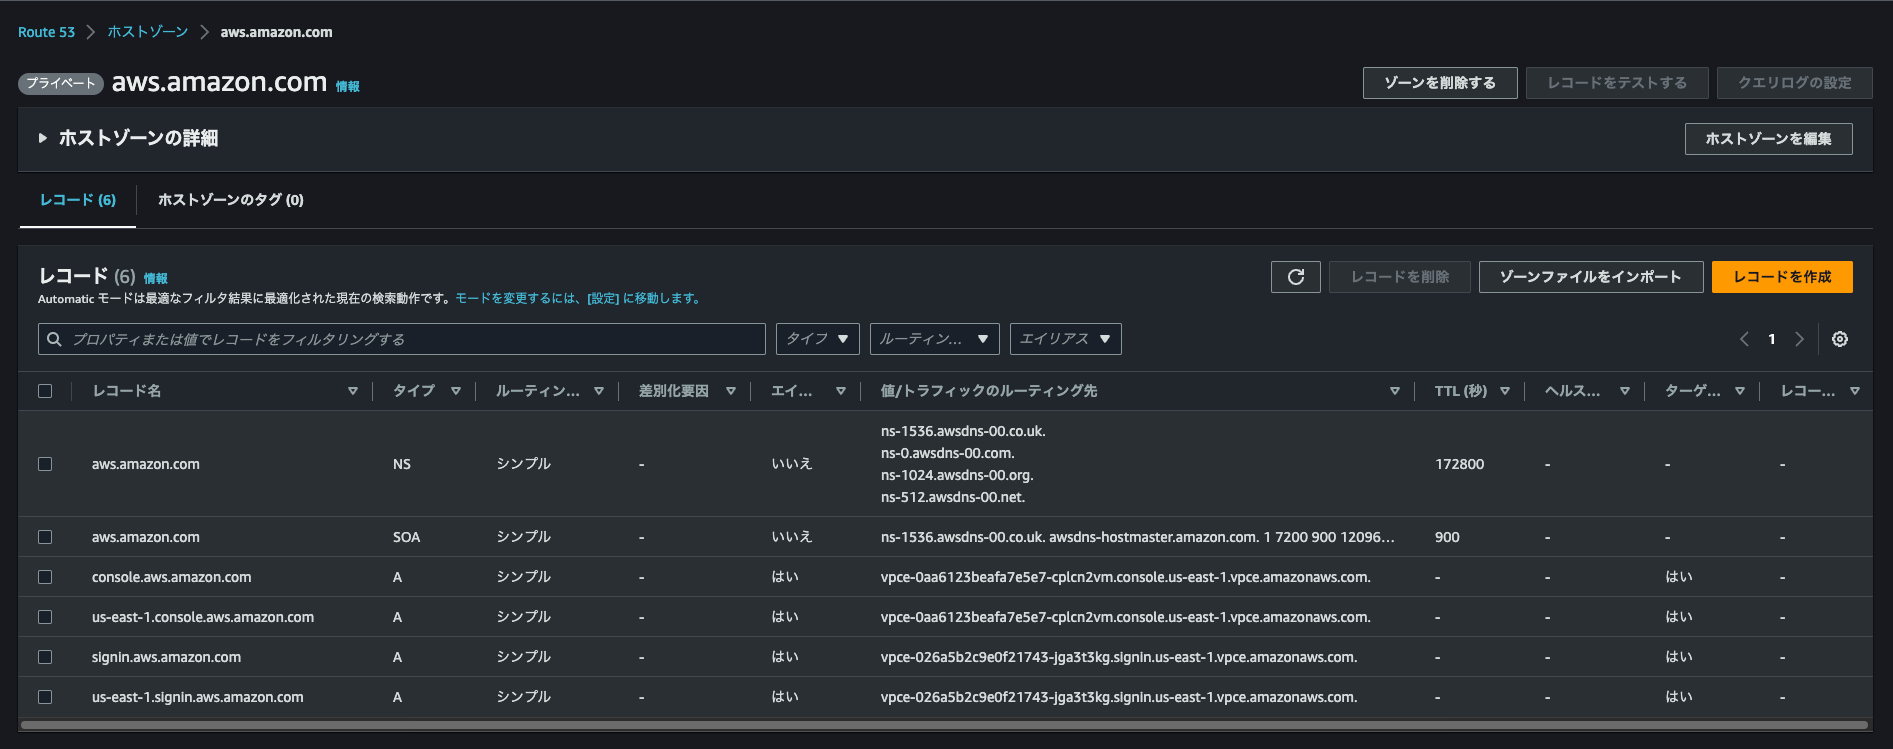1893x749 pixels.
Task: Open table settings gear icon
Action: click(x=1839, y=339)
